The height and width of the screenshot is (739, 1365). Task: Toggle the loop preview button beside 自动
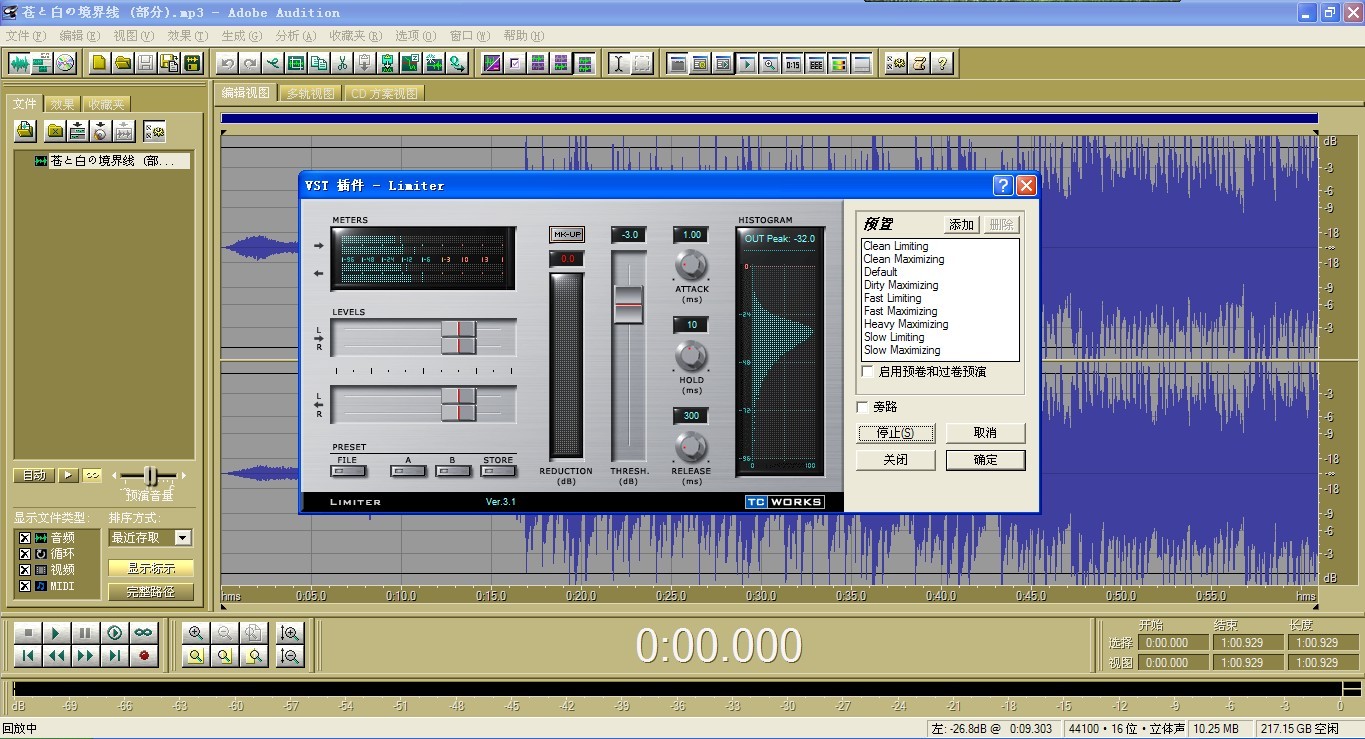(92, 475)
